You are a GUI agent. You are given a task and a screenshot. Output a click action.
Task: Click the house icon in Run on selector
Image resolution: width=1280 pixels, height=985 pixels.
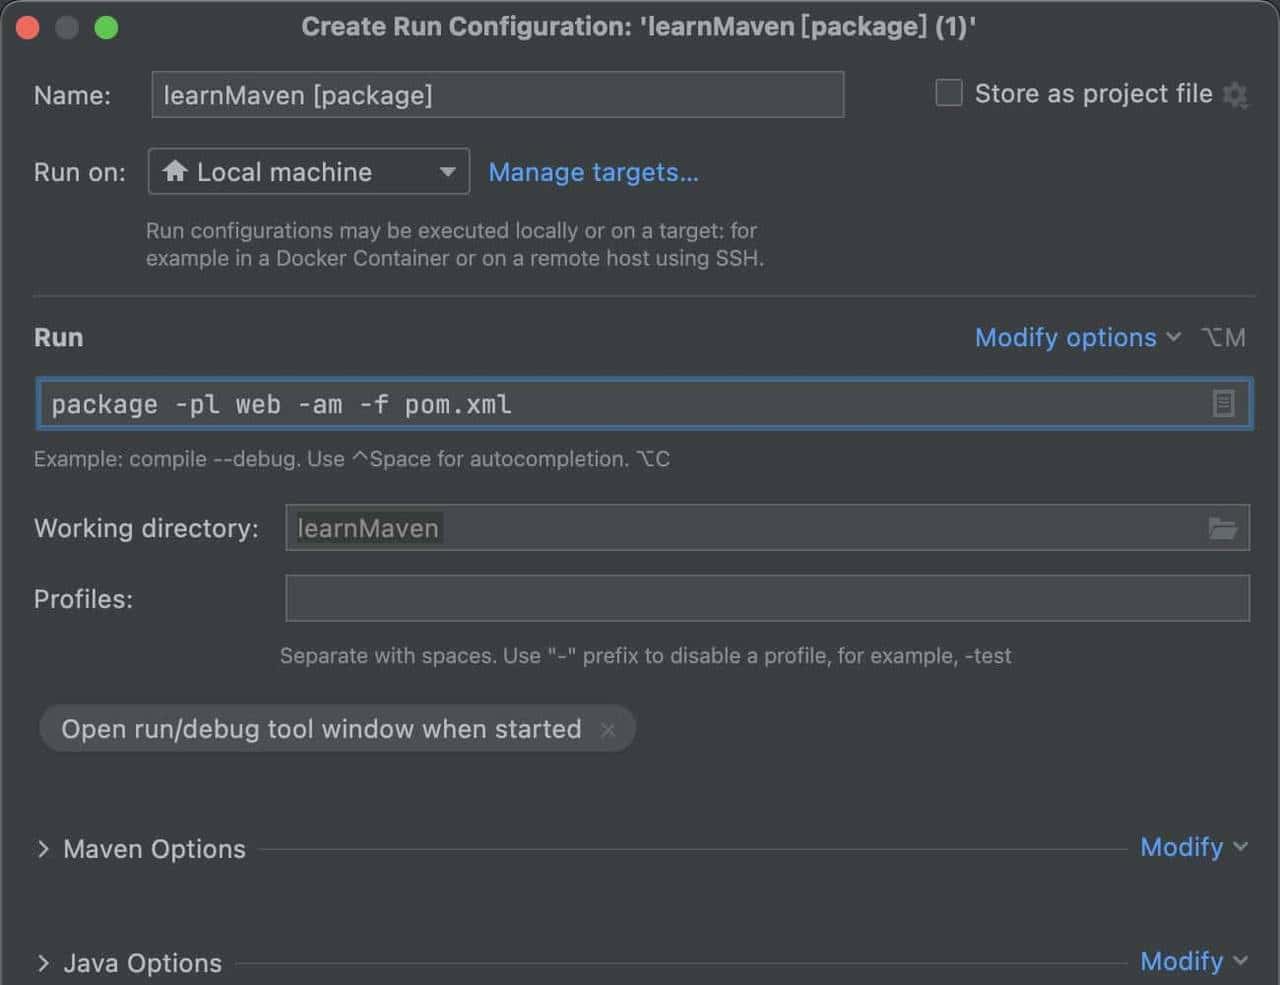pyautogui.click(x=175, y=171)
